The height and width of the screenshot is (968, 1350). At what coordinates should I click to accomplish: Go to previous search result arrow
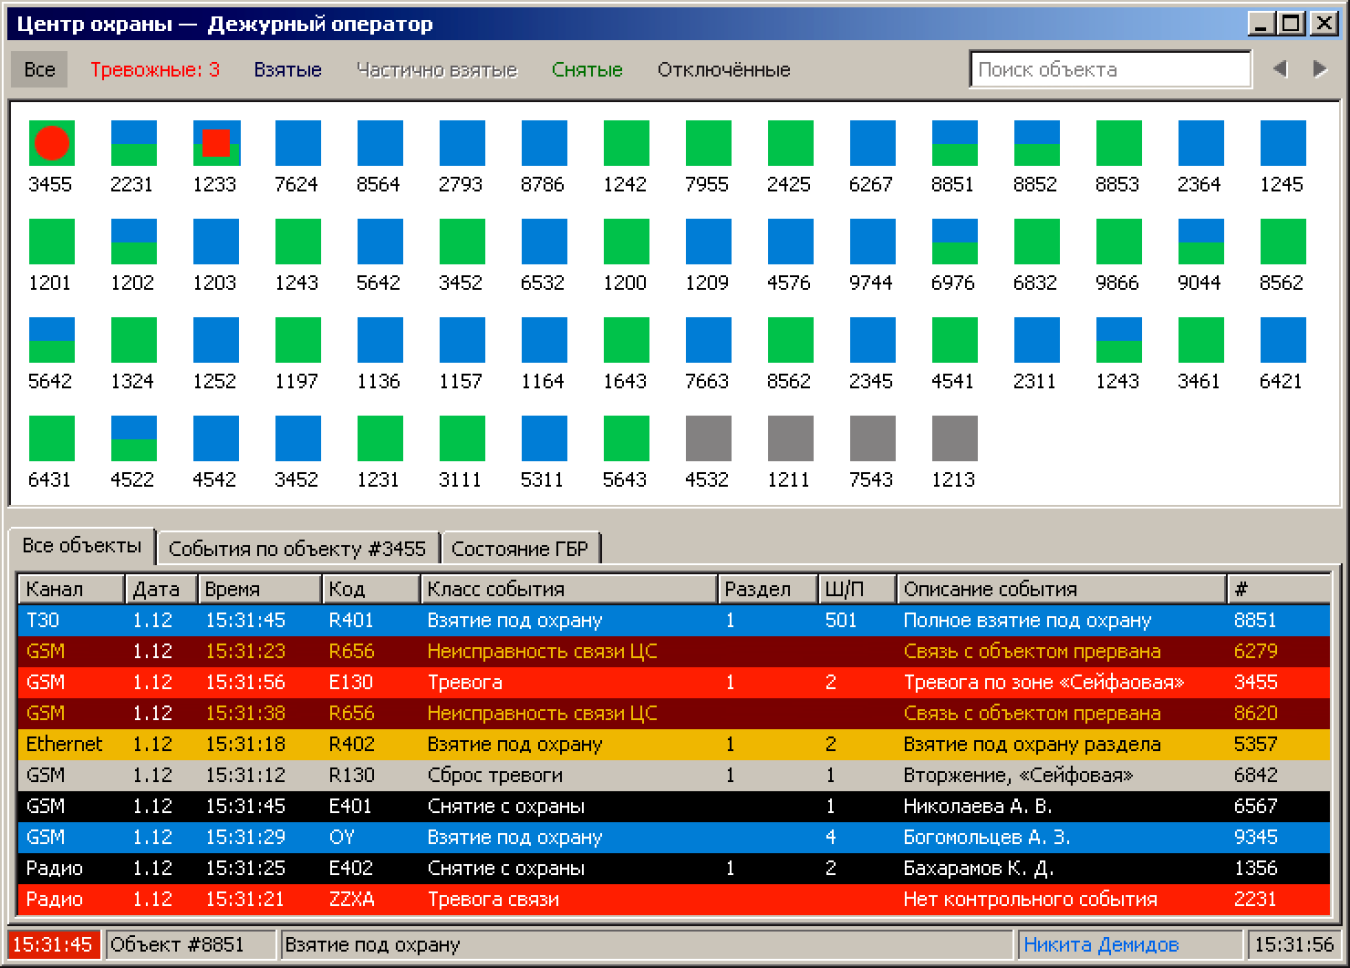pos(1280,69)
